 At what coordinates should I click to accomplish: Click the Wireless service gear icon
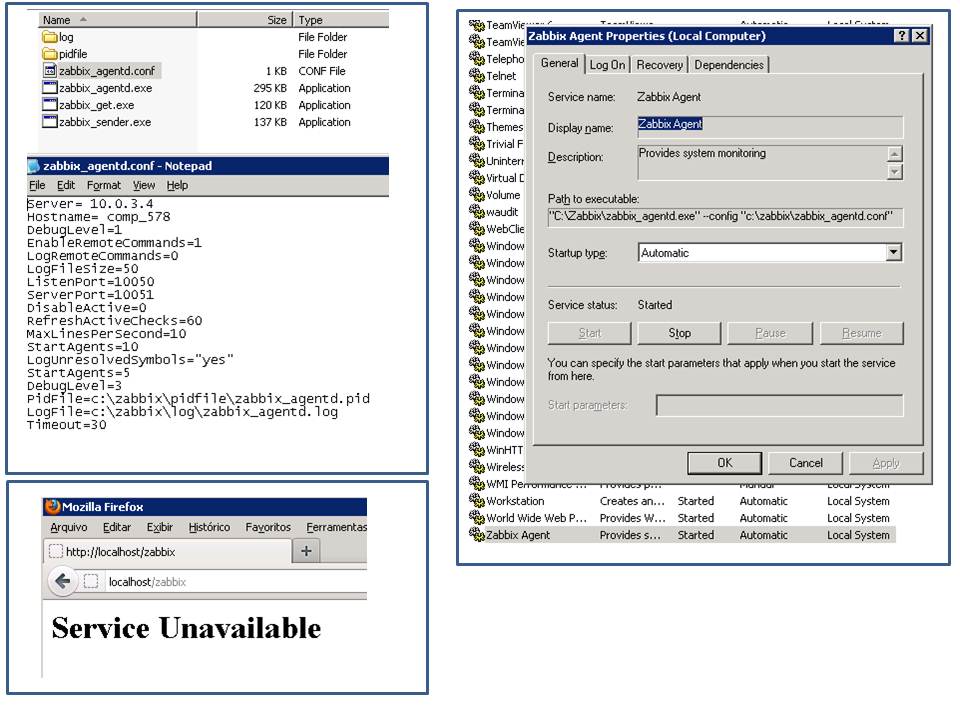[477, 467]
